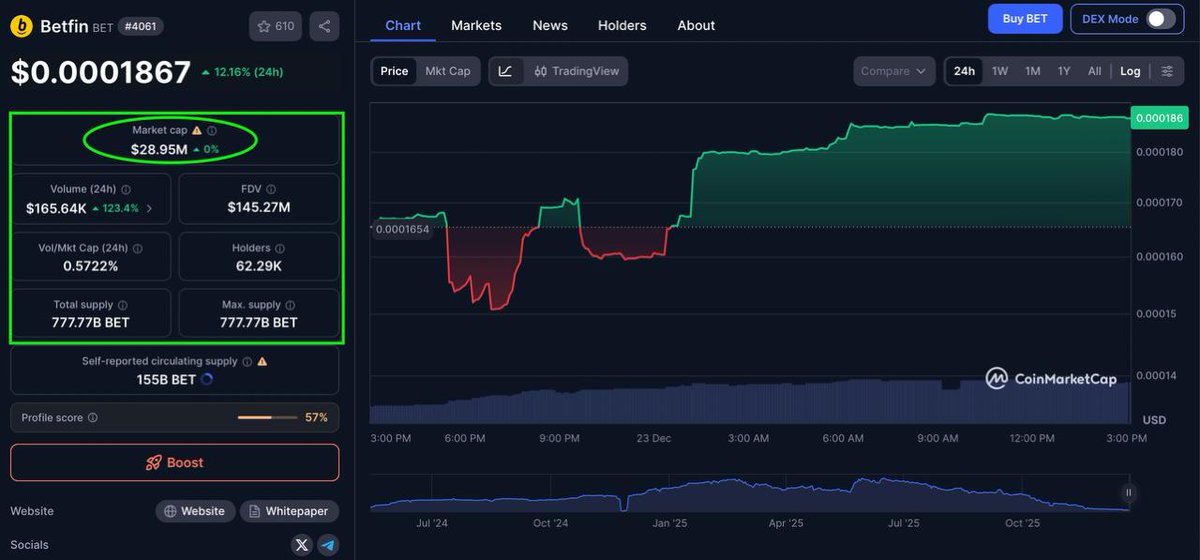Click the 62.29K holders value
This screenshot has height=560, width=1200.
pos(259,266)
